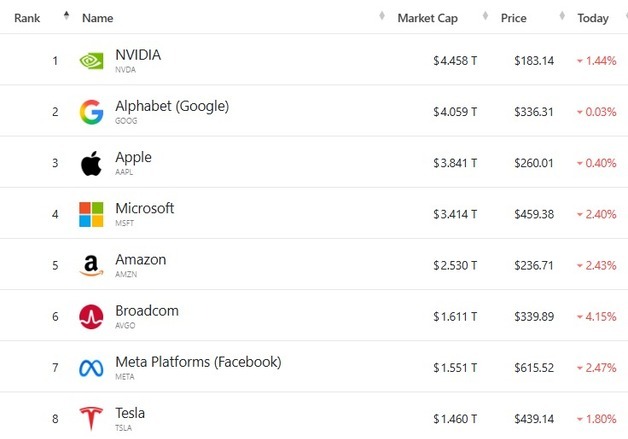Open the Broadcom company link
628x439 pixels.
tap(147, 310)
